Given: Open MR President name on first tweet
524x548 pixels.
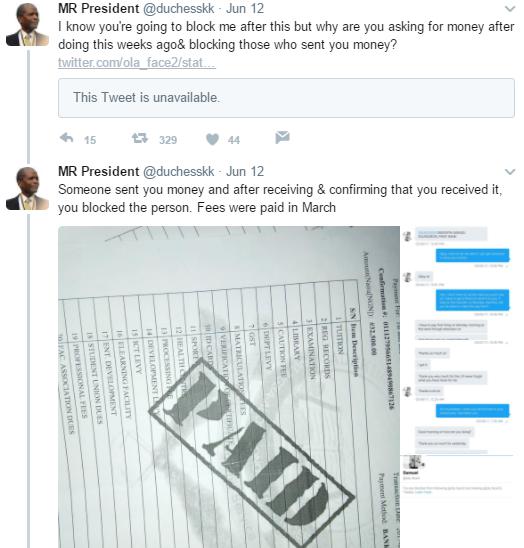Looking at the screenshot, I should click(x=99, y=8).
